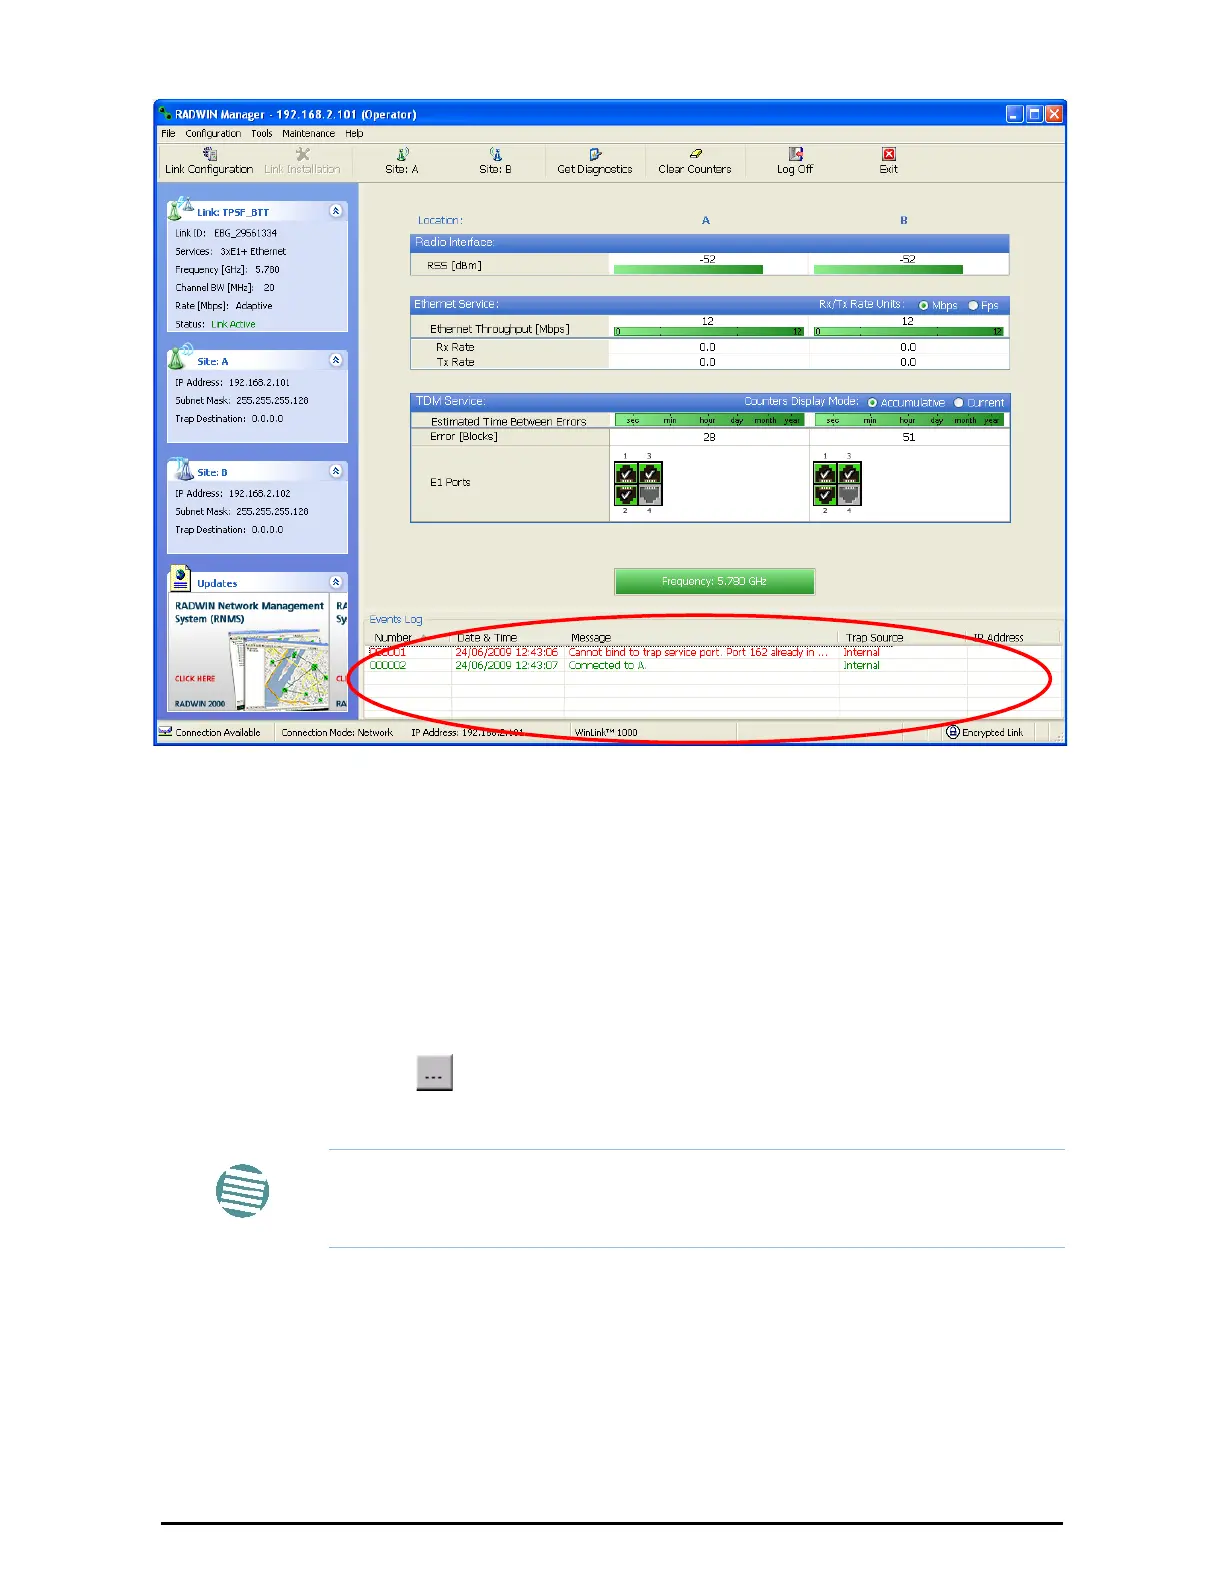The height and width of the screenshot is (1584, 1224).
Task: Click 'WinLink™ 1000' in the status bar
Action: pyautogui.click(x=606, y=732)
